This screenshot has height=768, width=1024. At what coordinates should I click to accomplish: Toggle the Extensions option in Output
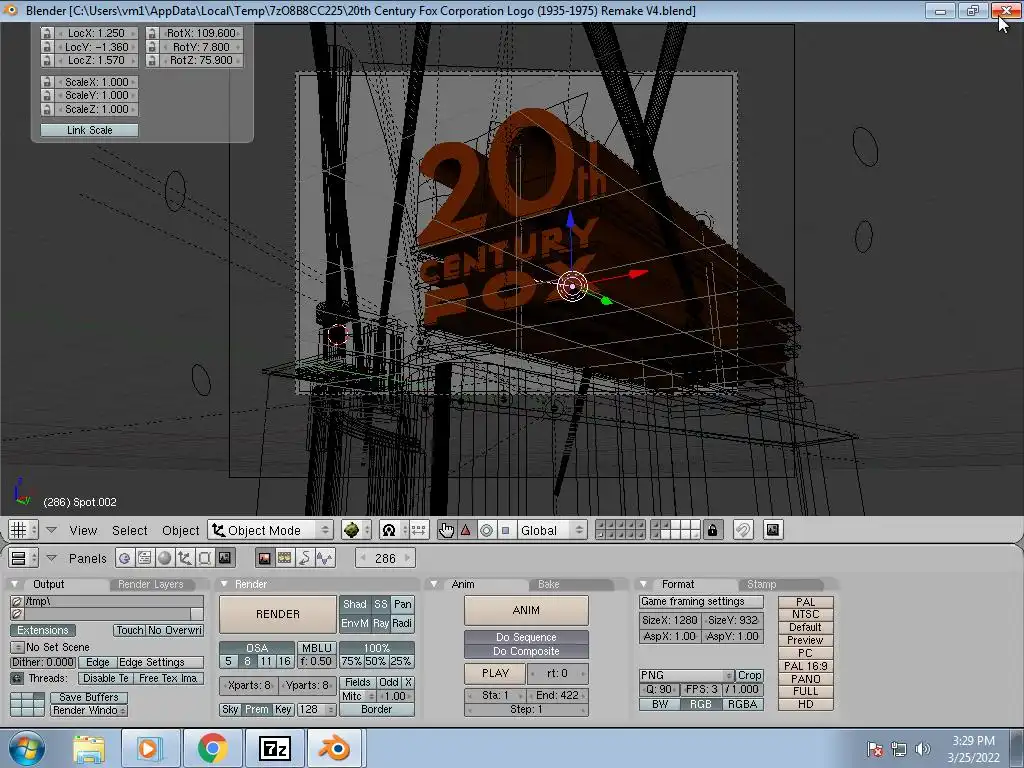[42, 631]
